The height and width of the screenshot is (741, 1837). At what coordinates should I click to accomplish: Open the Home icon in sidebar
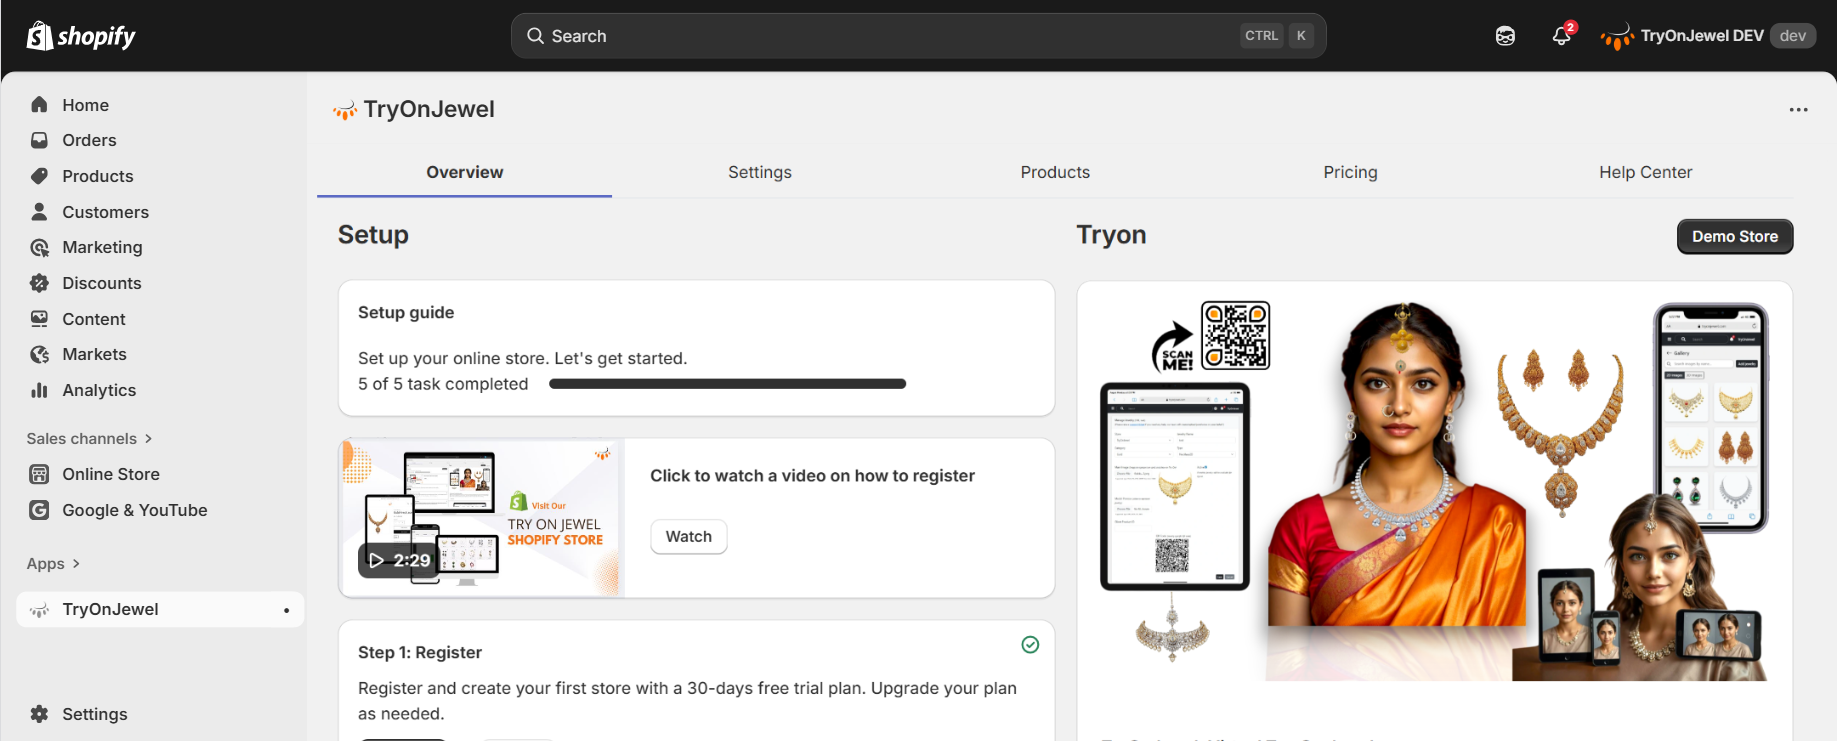[39, 105]
